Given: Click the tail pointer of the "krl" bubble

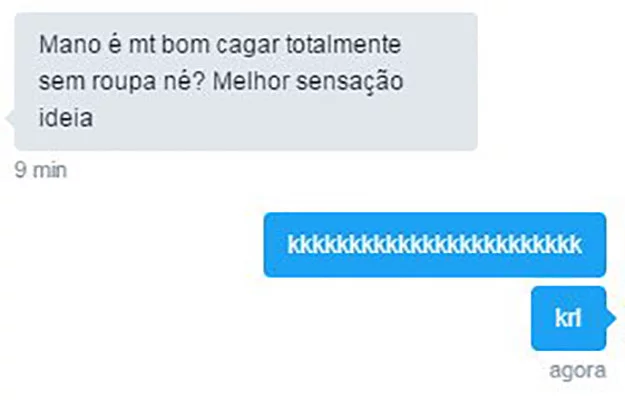Looking at the screenshot, I should (x=611, y=318).
